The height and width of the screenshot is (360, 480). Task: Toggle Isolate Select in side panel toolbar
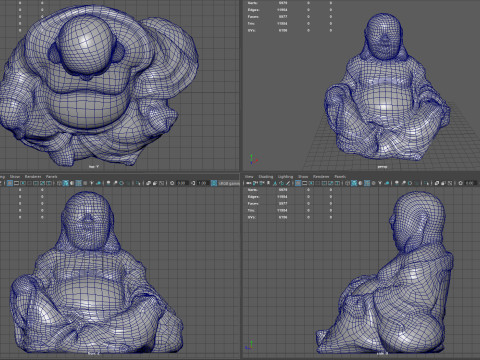(x=427, y=183)
